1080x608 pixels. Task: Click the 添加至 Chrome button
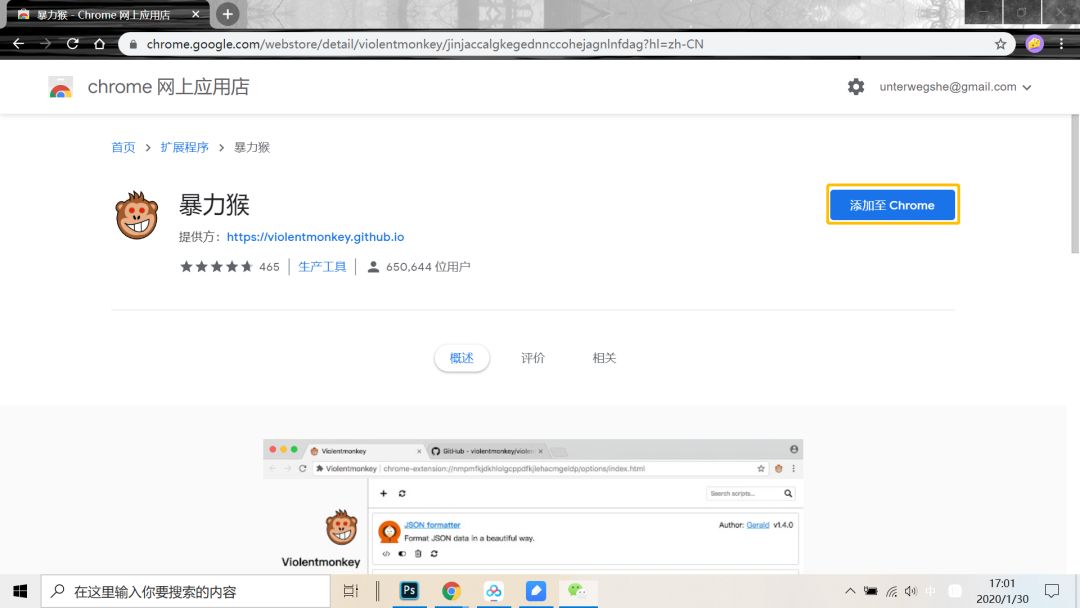[892, 204]
